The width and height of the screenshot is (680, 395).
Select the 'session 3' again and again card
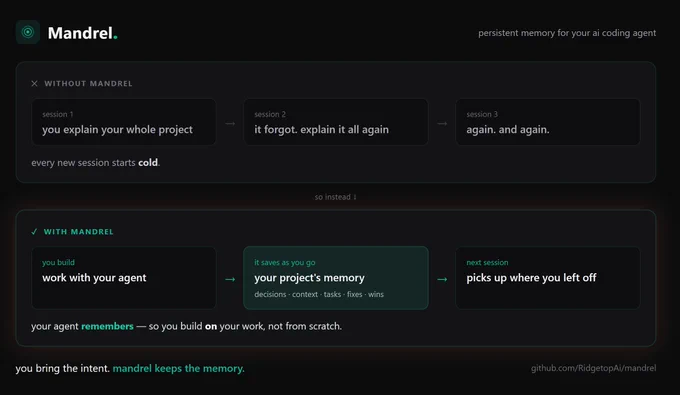[548, 122]
